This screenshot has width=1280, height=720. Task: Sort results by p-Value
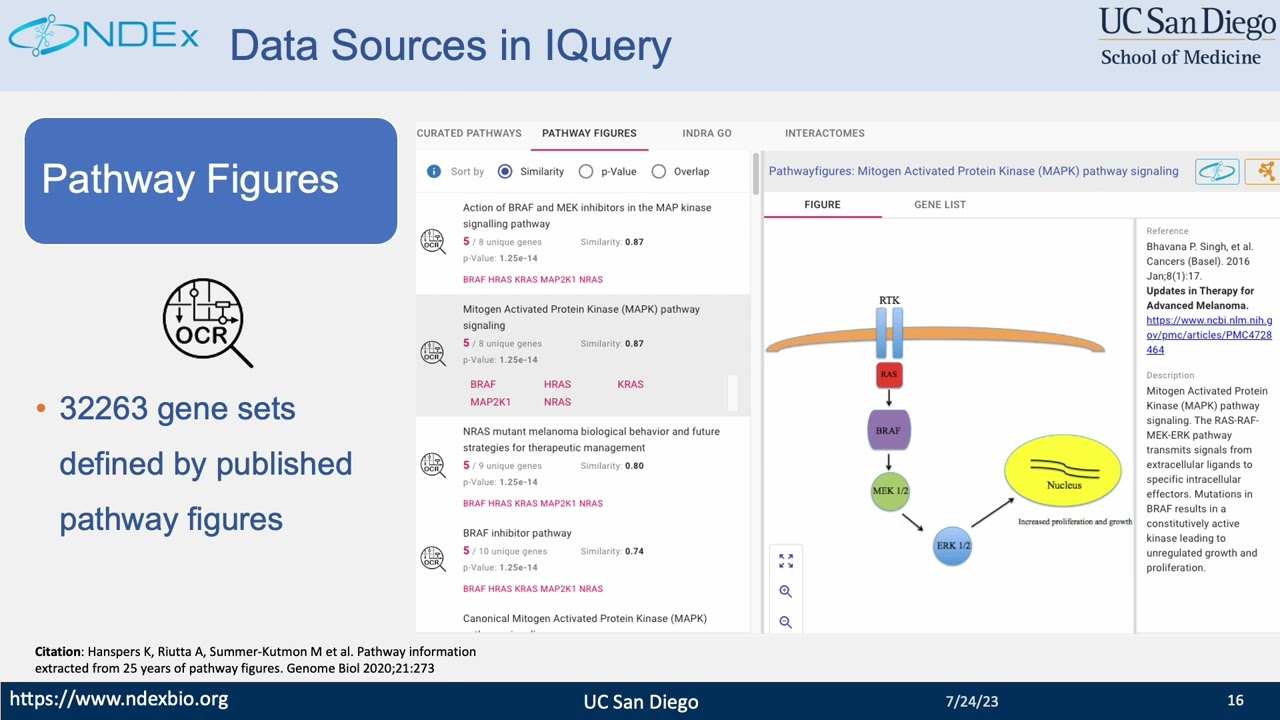[x=586, y=171]
